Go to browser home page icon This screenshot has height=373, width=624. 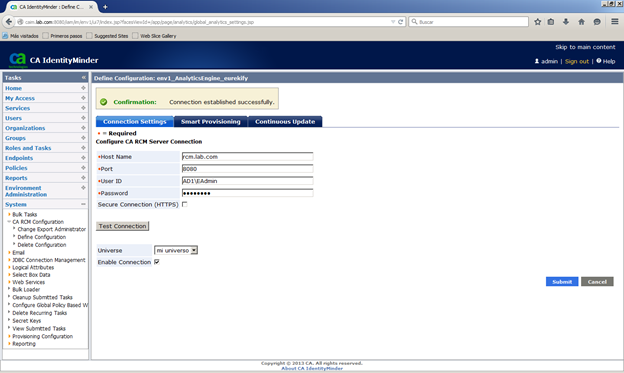[581, 22]
